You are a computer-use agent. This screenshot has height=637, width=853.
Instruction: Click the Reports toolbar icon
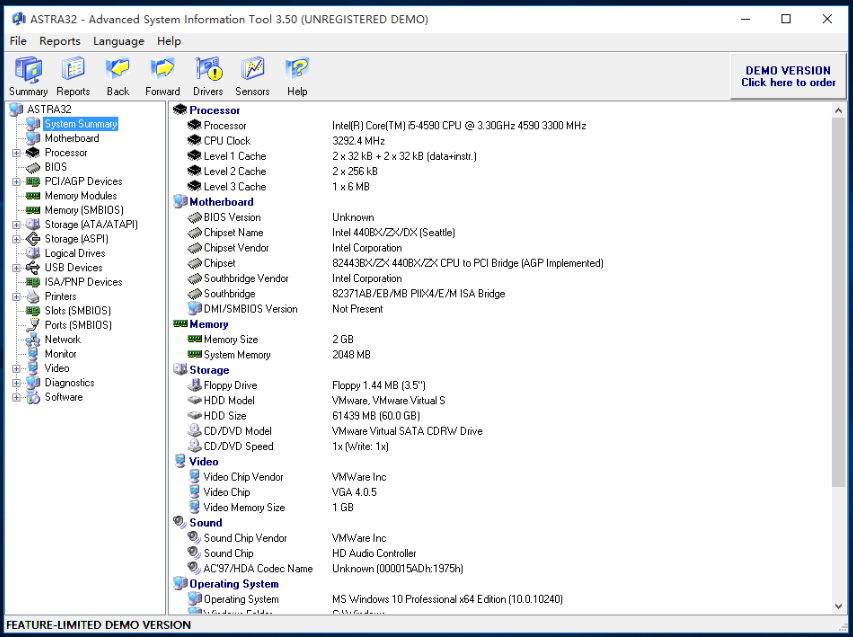(73, 70)
